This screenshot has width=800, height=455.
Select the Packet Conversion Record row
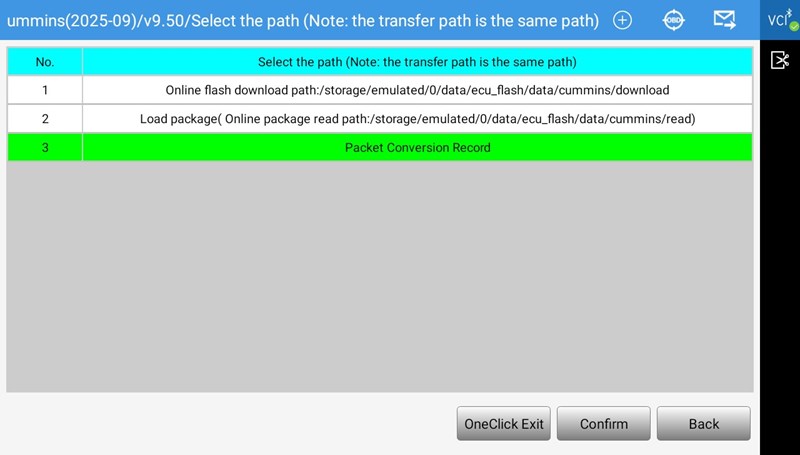coord(417,148)
